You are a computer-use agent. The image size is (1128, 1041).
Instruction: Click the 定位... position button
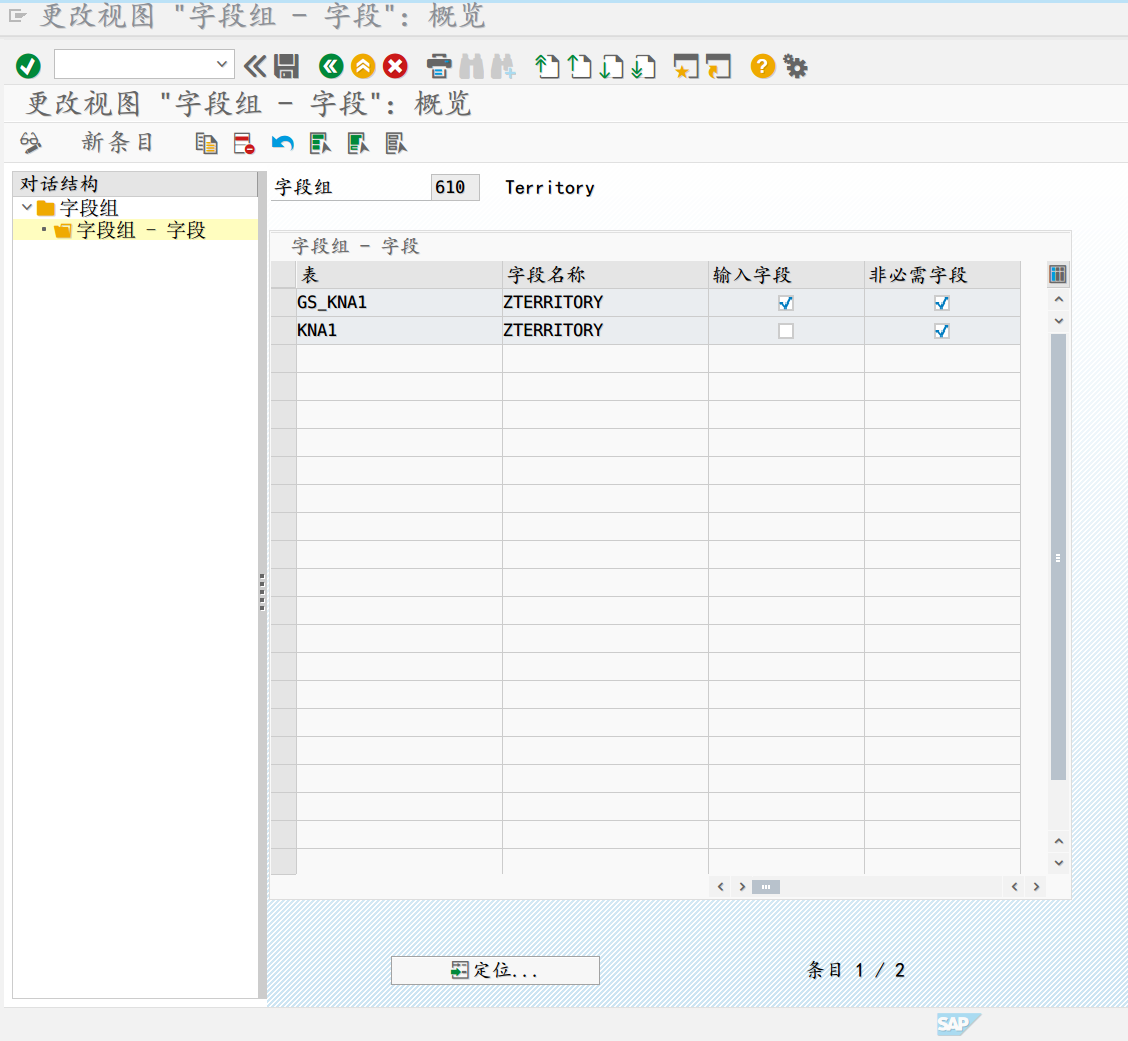[495, 970]
